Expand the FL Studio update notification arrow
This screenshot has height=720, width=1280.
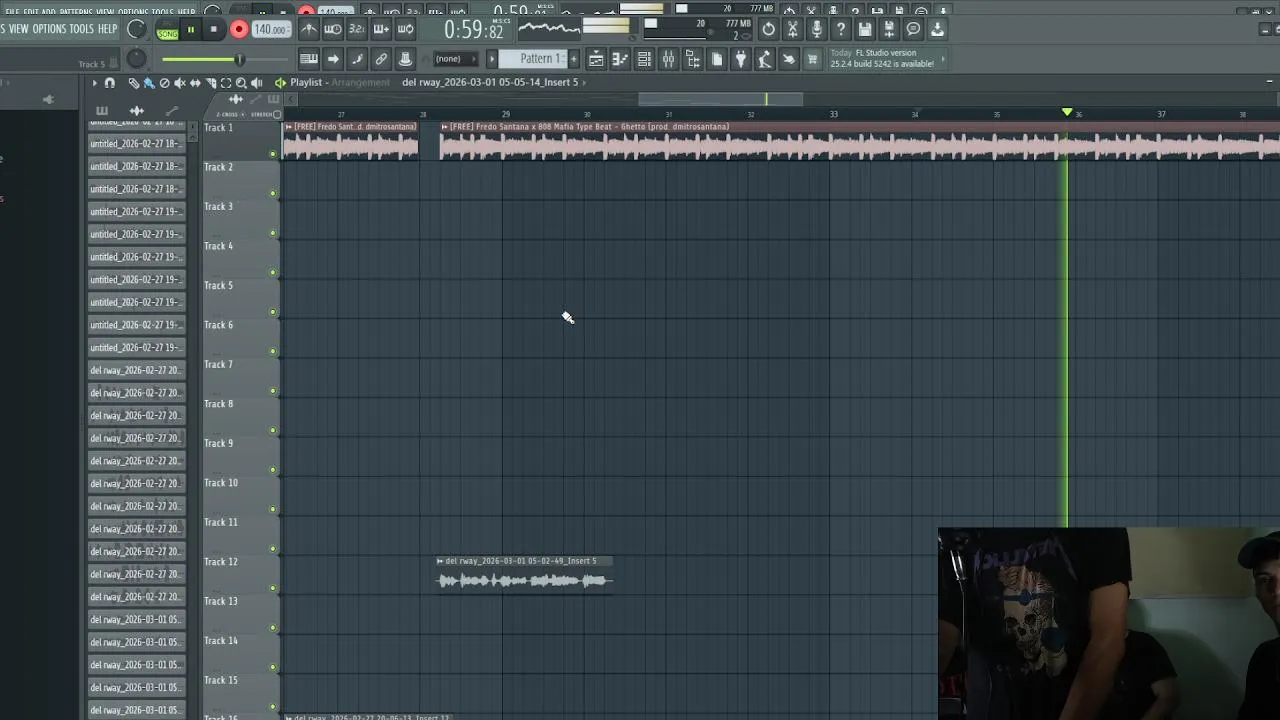click(941, 59)
